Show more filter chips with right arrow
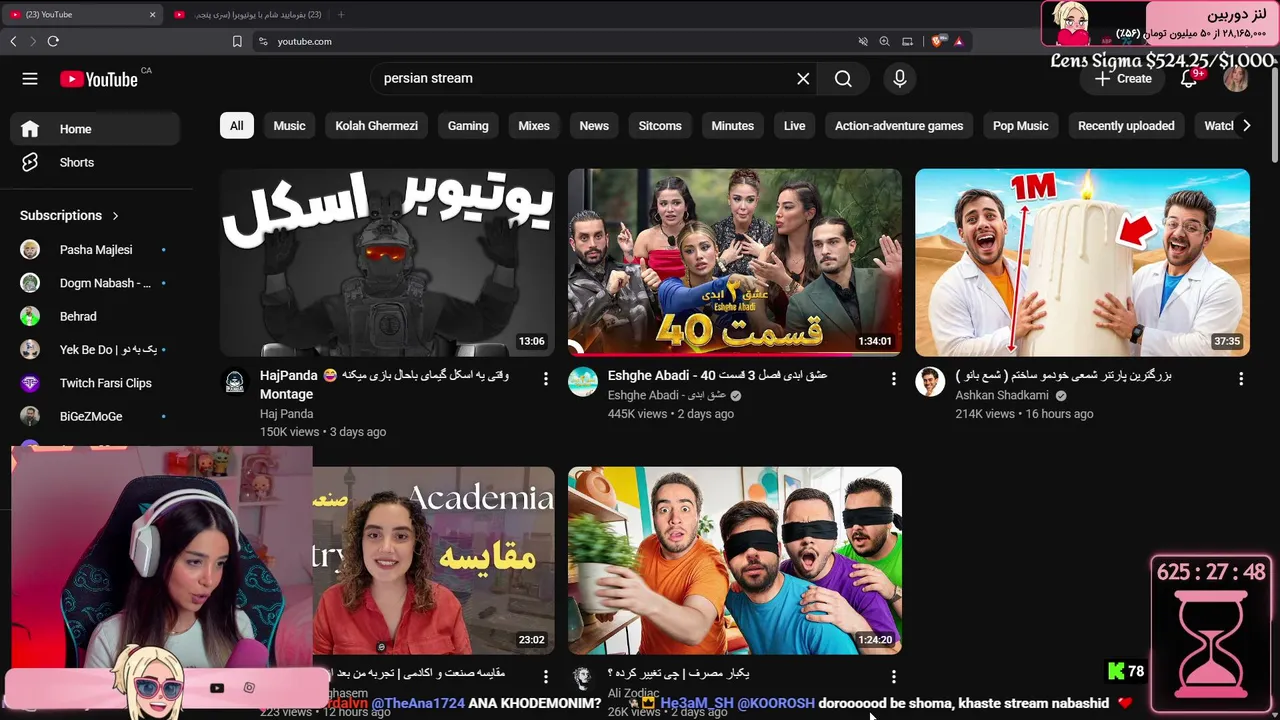The image size is (1280, 720). (x=1246, y=126)
